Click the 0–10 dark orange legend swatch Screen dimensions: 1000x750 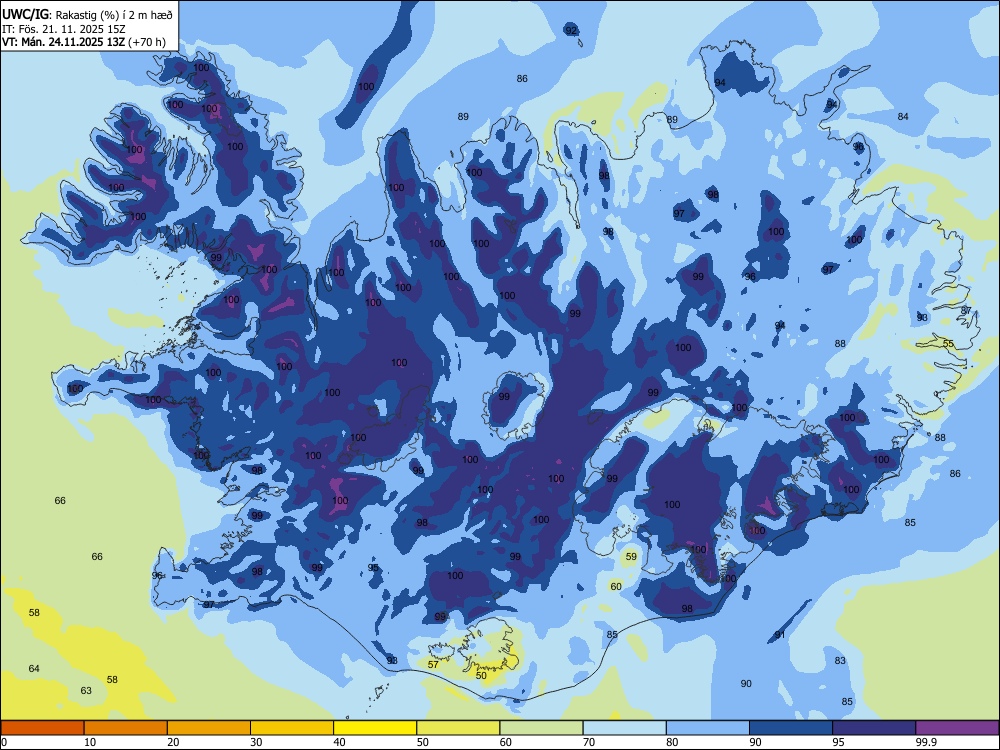pyautogui.click(x=42, y=728)
